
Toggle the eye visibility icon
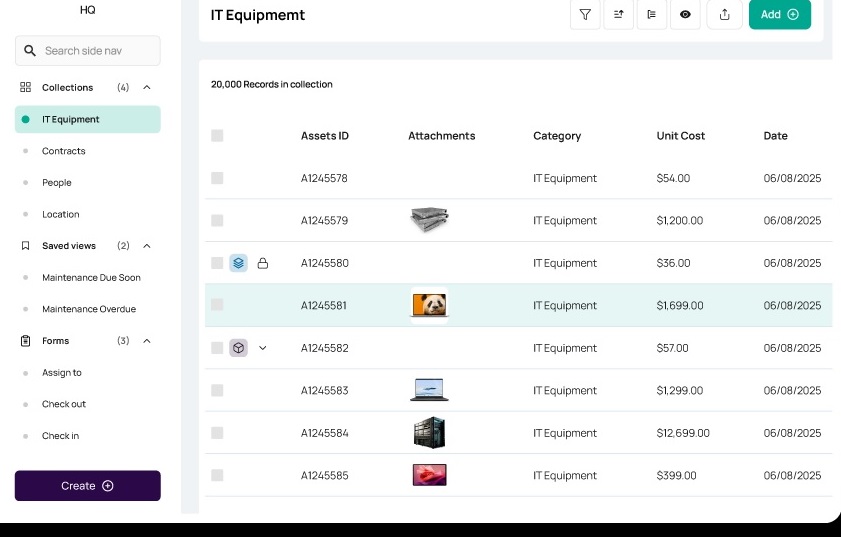685,14
